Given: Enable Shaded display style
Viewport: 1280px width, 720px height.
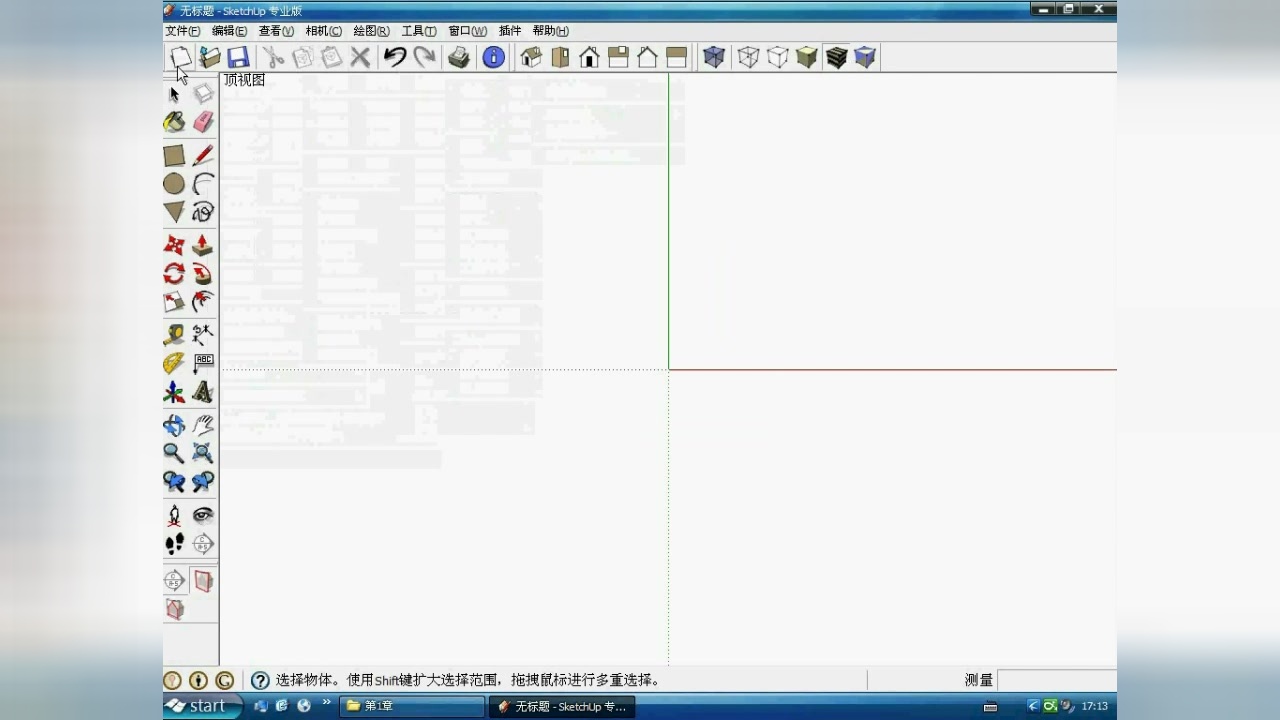Looking at the screenshot, I should 807,57.
